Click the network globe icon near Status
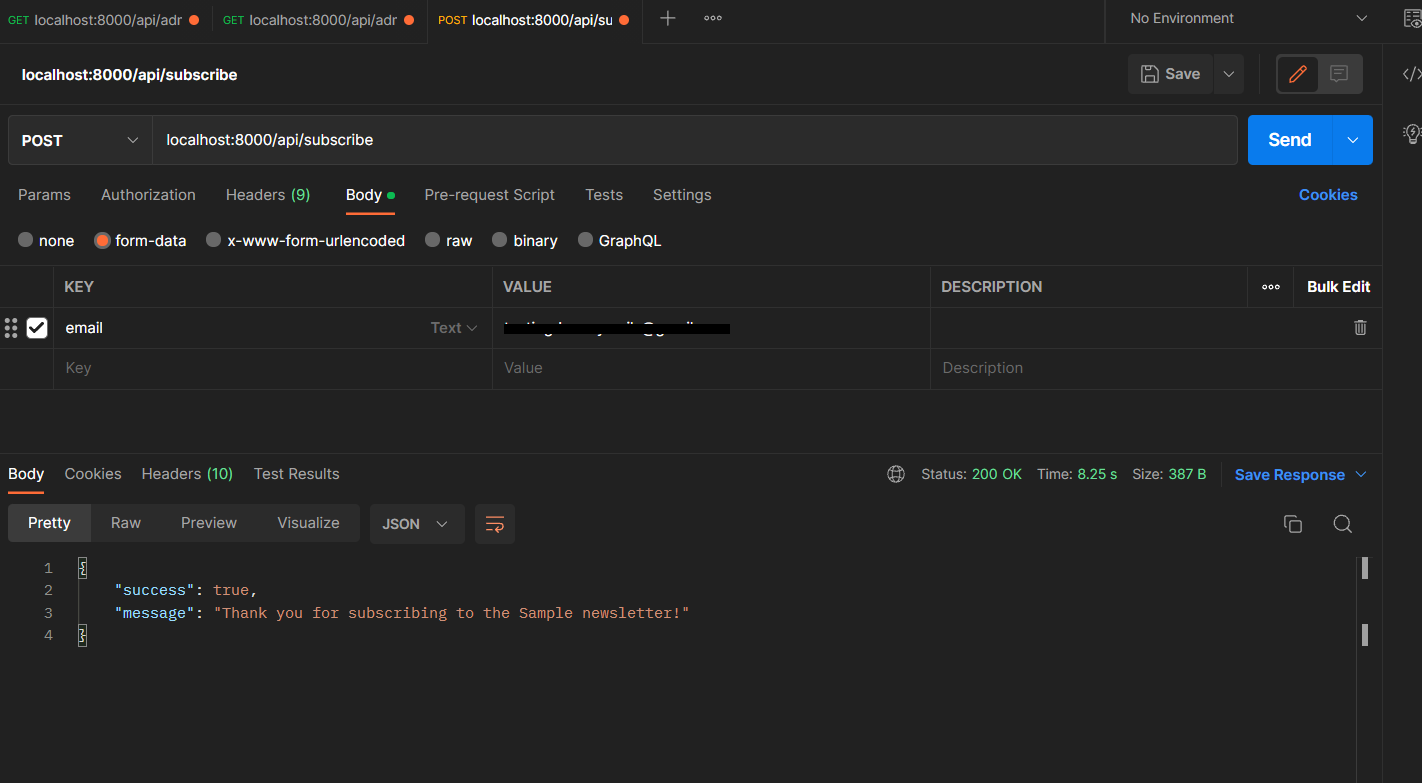1422x783 pixels. pos(895,473)
